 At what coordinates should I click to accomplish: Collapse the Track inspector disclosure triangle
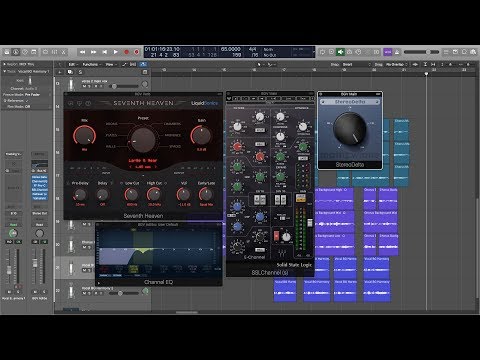(x=4, y=71)
